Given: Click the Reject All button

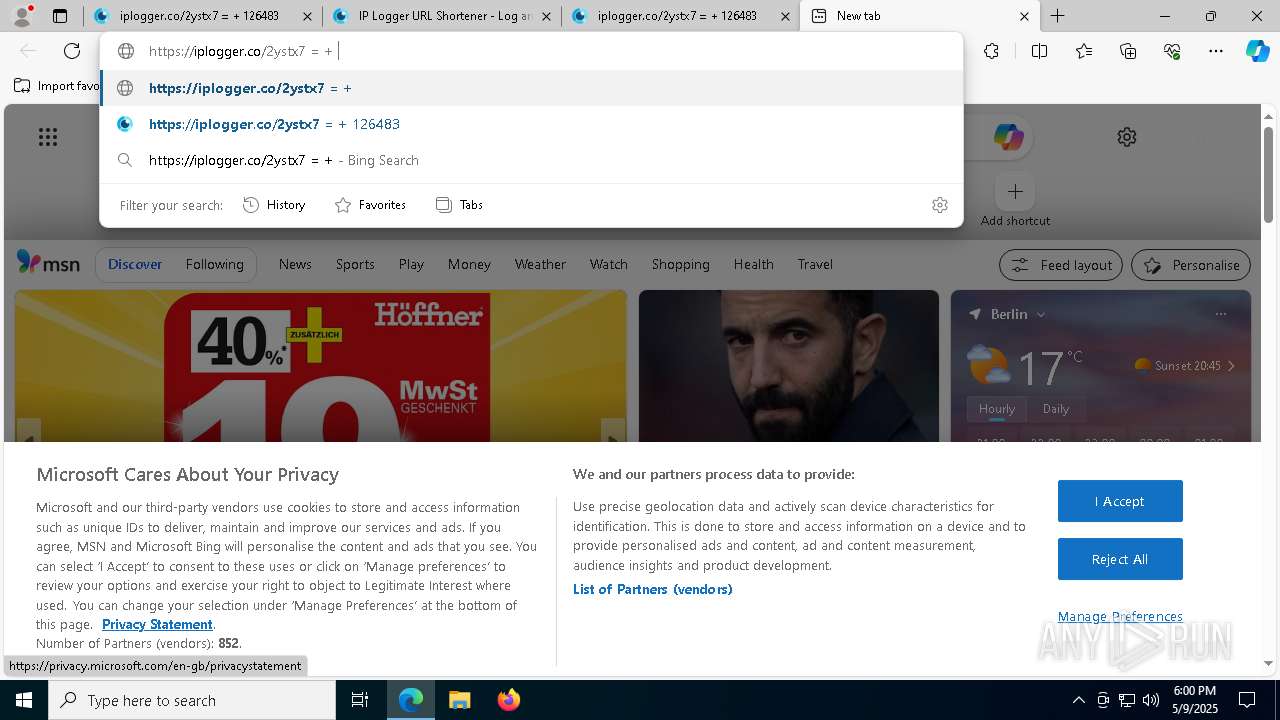Looking at the screenshot, I should (x=1120, y=559).
